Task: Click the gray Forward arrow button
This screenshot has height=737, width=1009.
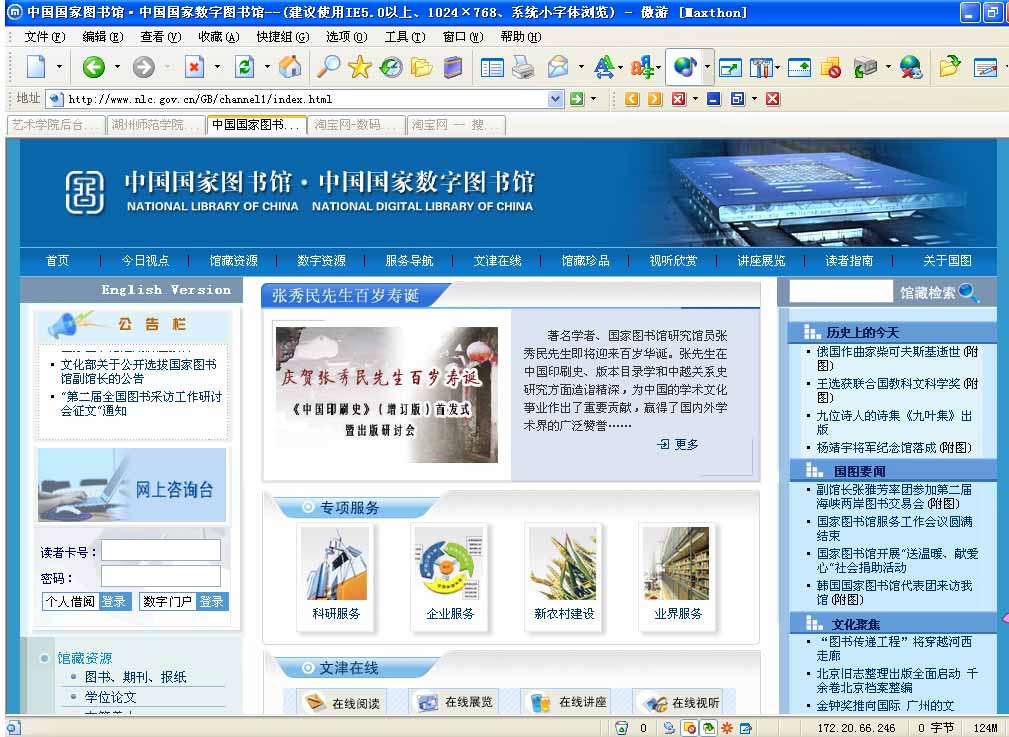Action: (x=143, y=66)
